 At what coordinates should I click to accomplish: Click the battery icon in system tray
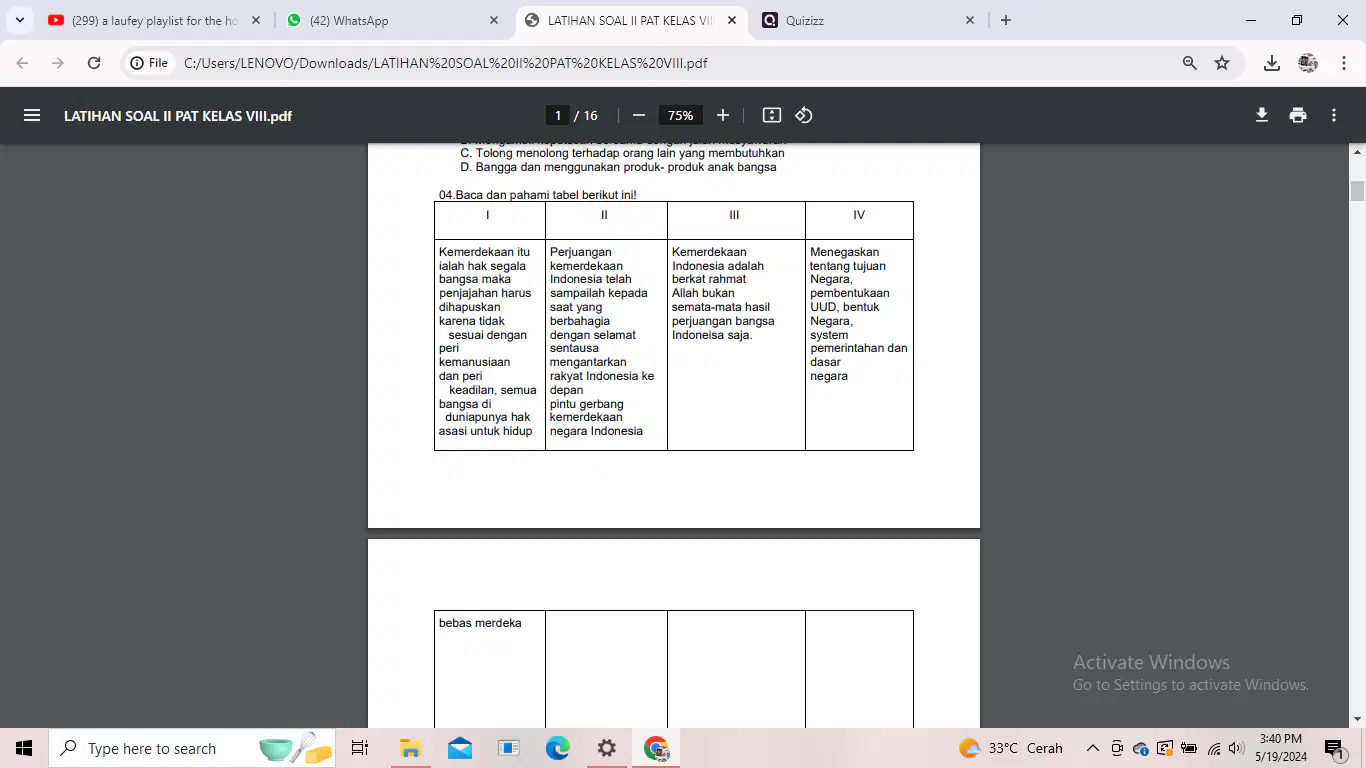coord(1189,748)
